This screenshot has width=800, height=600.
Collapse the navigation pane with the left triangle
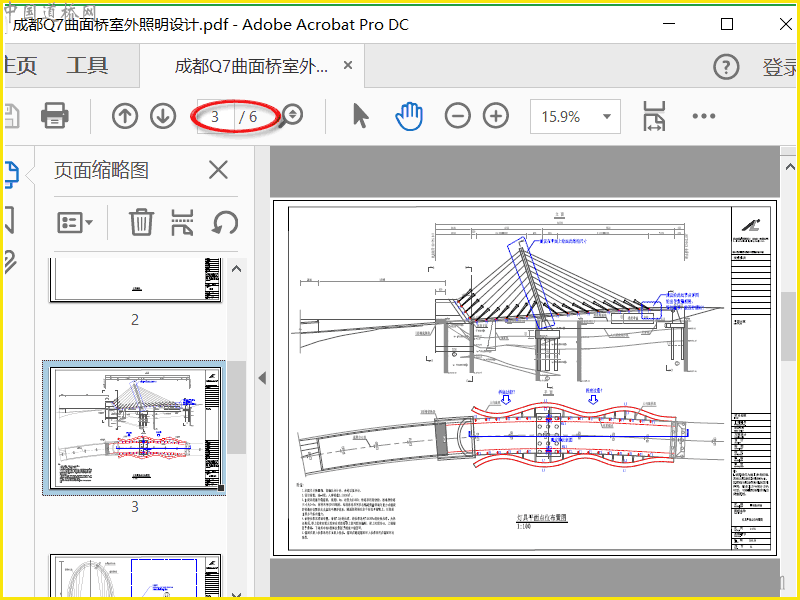click(262, 378)
